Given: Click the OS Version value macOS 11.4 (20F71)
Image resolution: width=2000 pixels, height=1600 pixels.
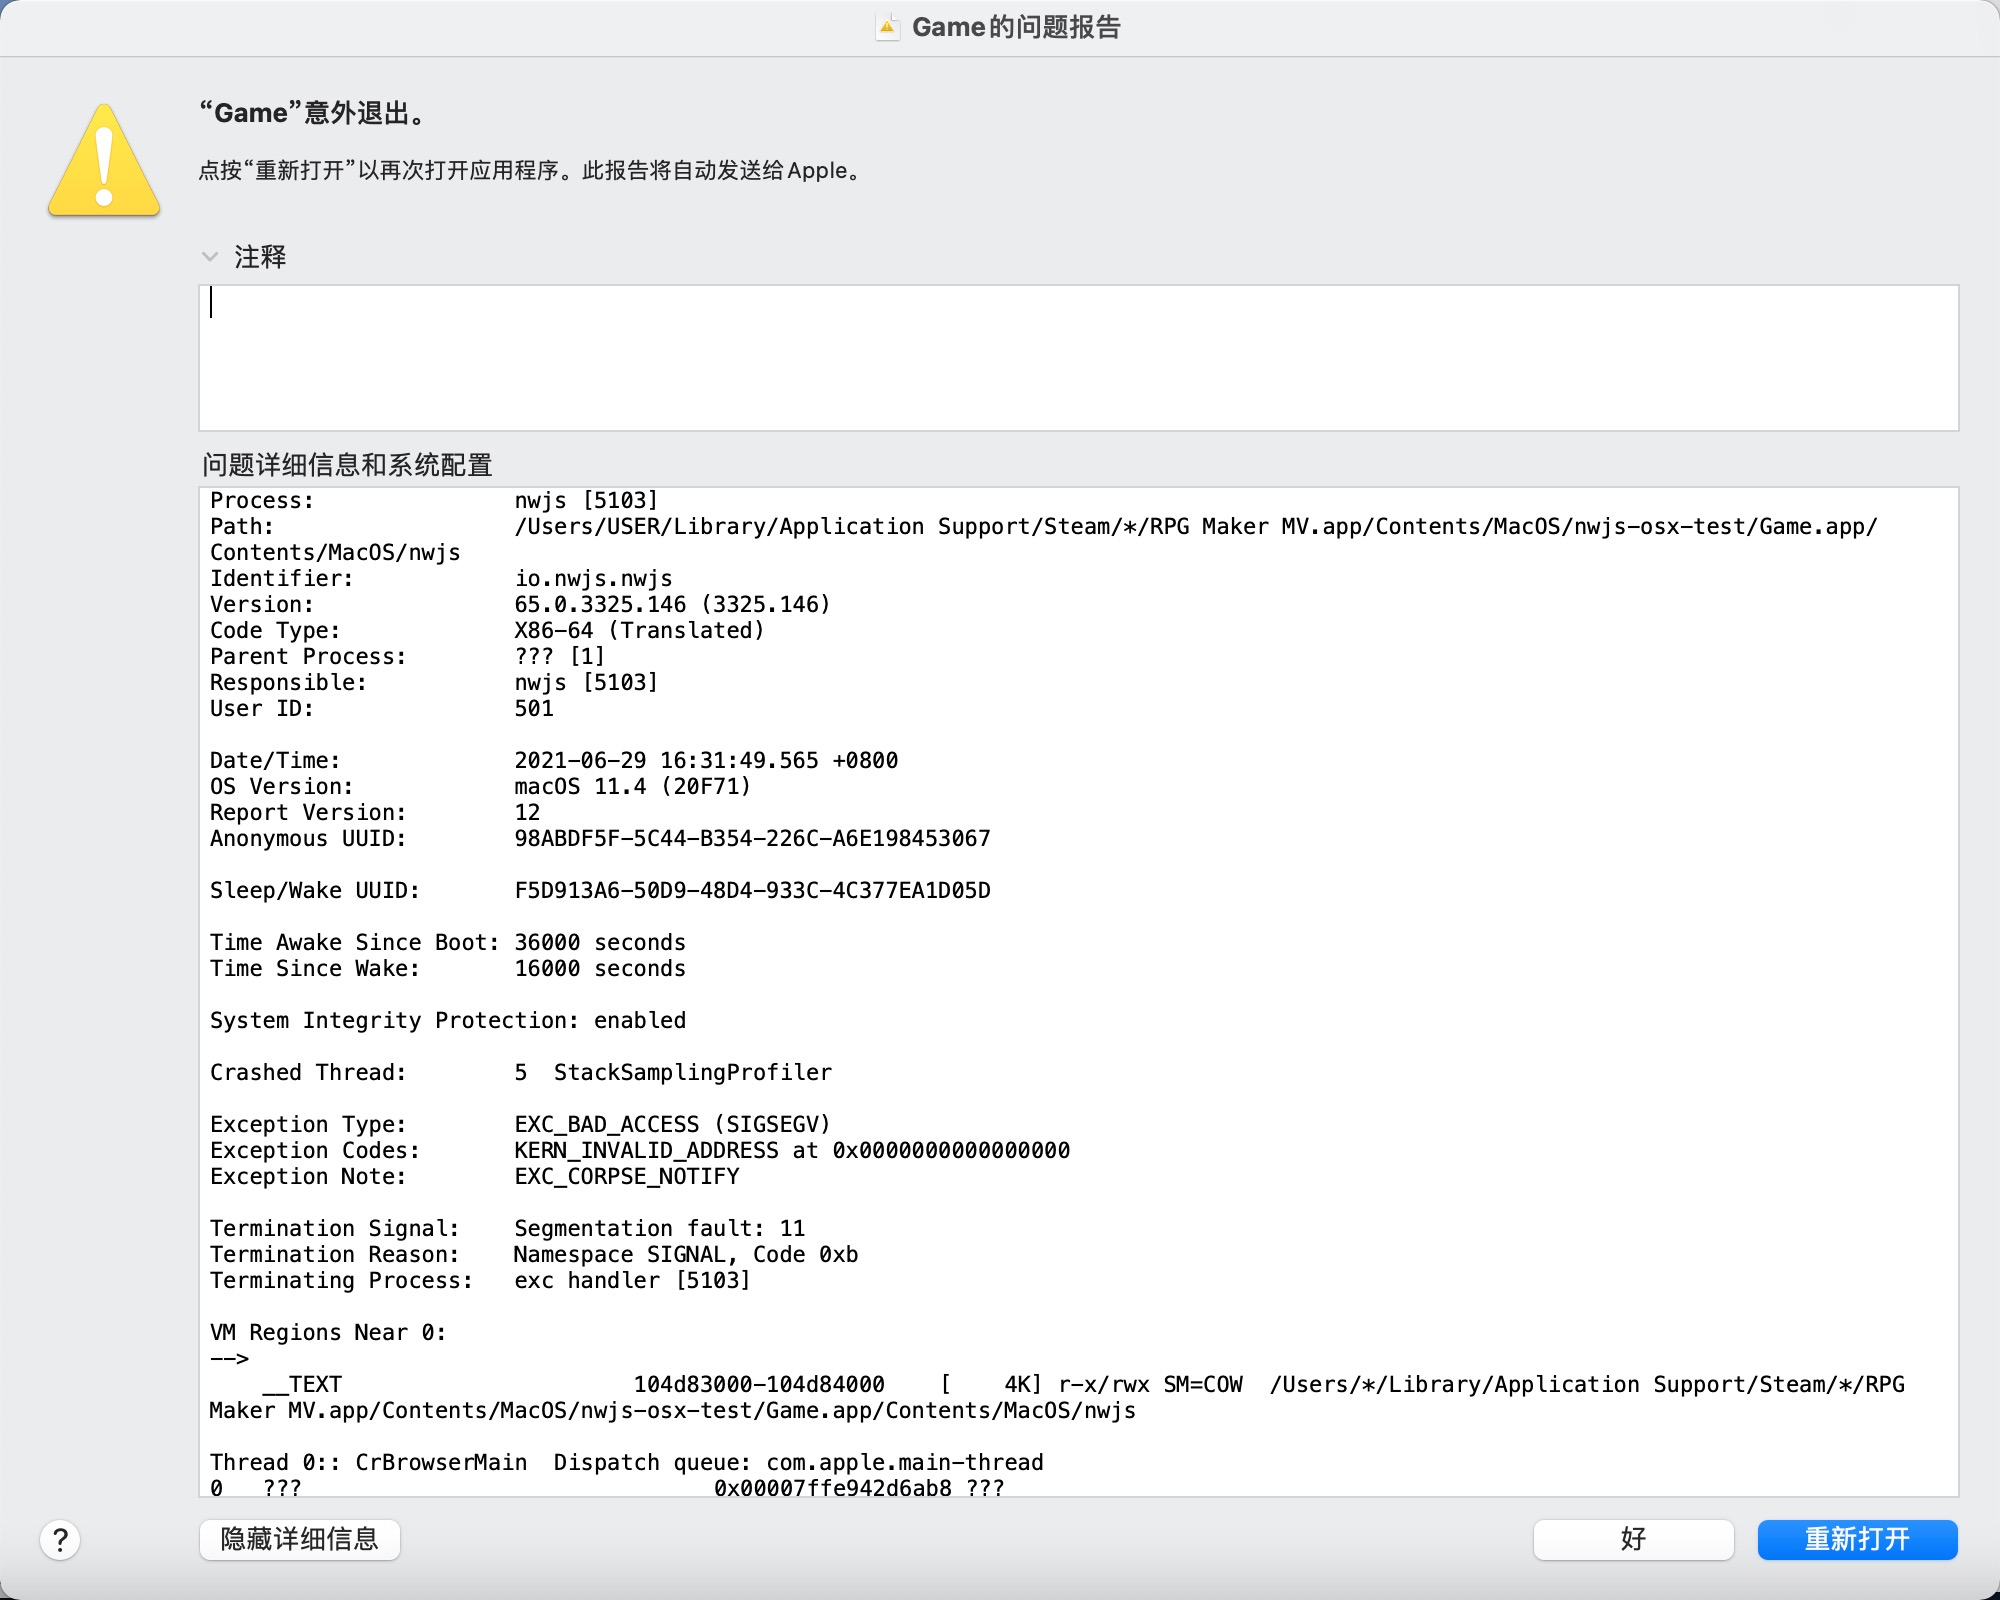Looking at the screenshot, I should click(632, 786).
